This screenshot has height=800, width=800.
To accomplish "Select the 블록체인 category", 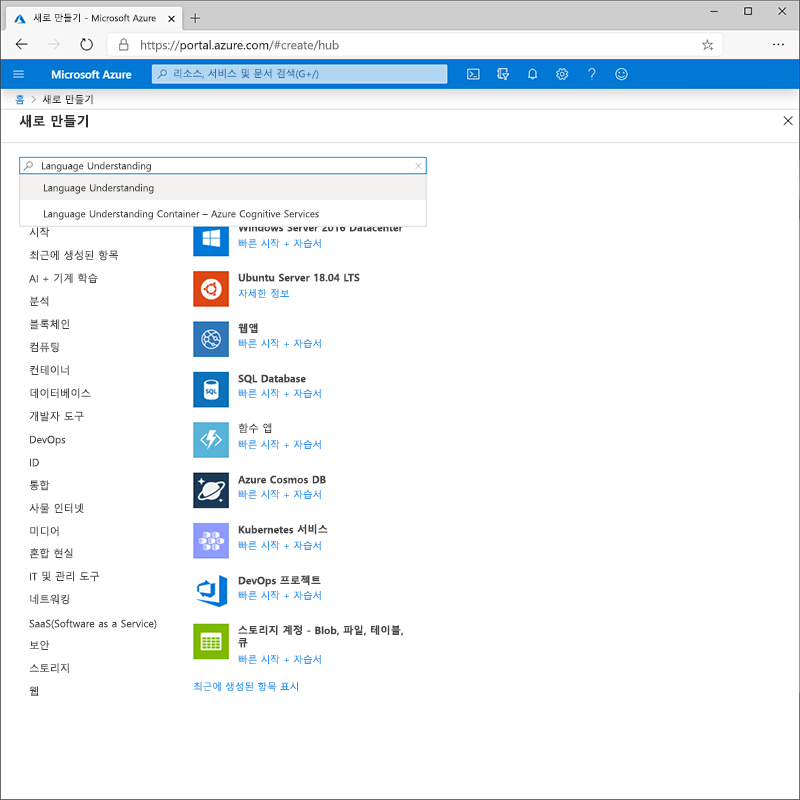I will [49, 324].
